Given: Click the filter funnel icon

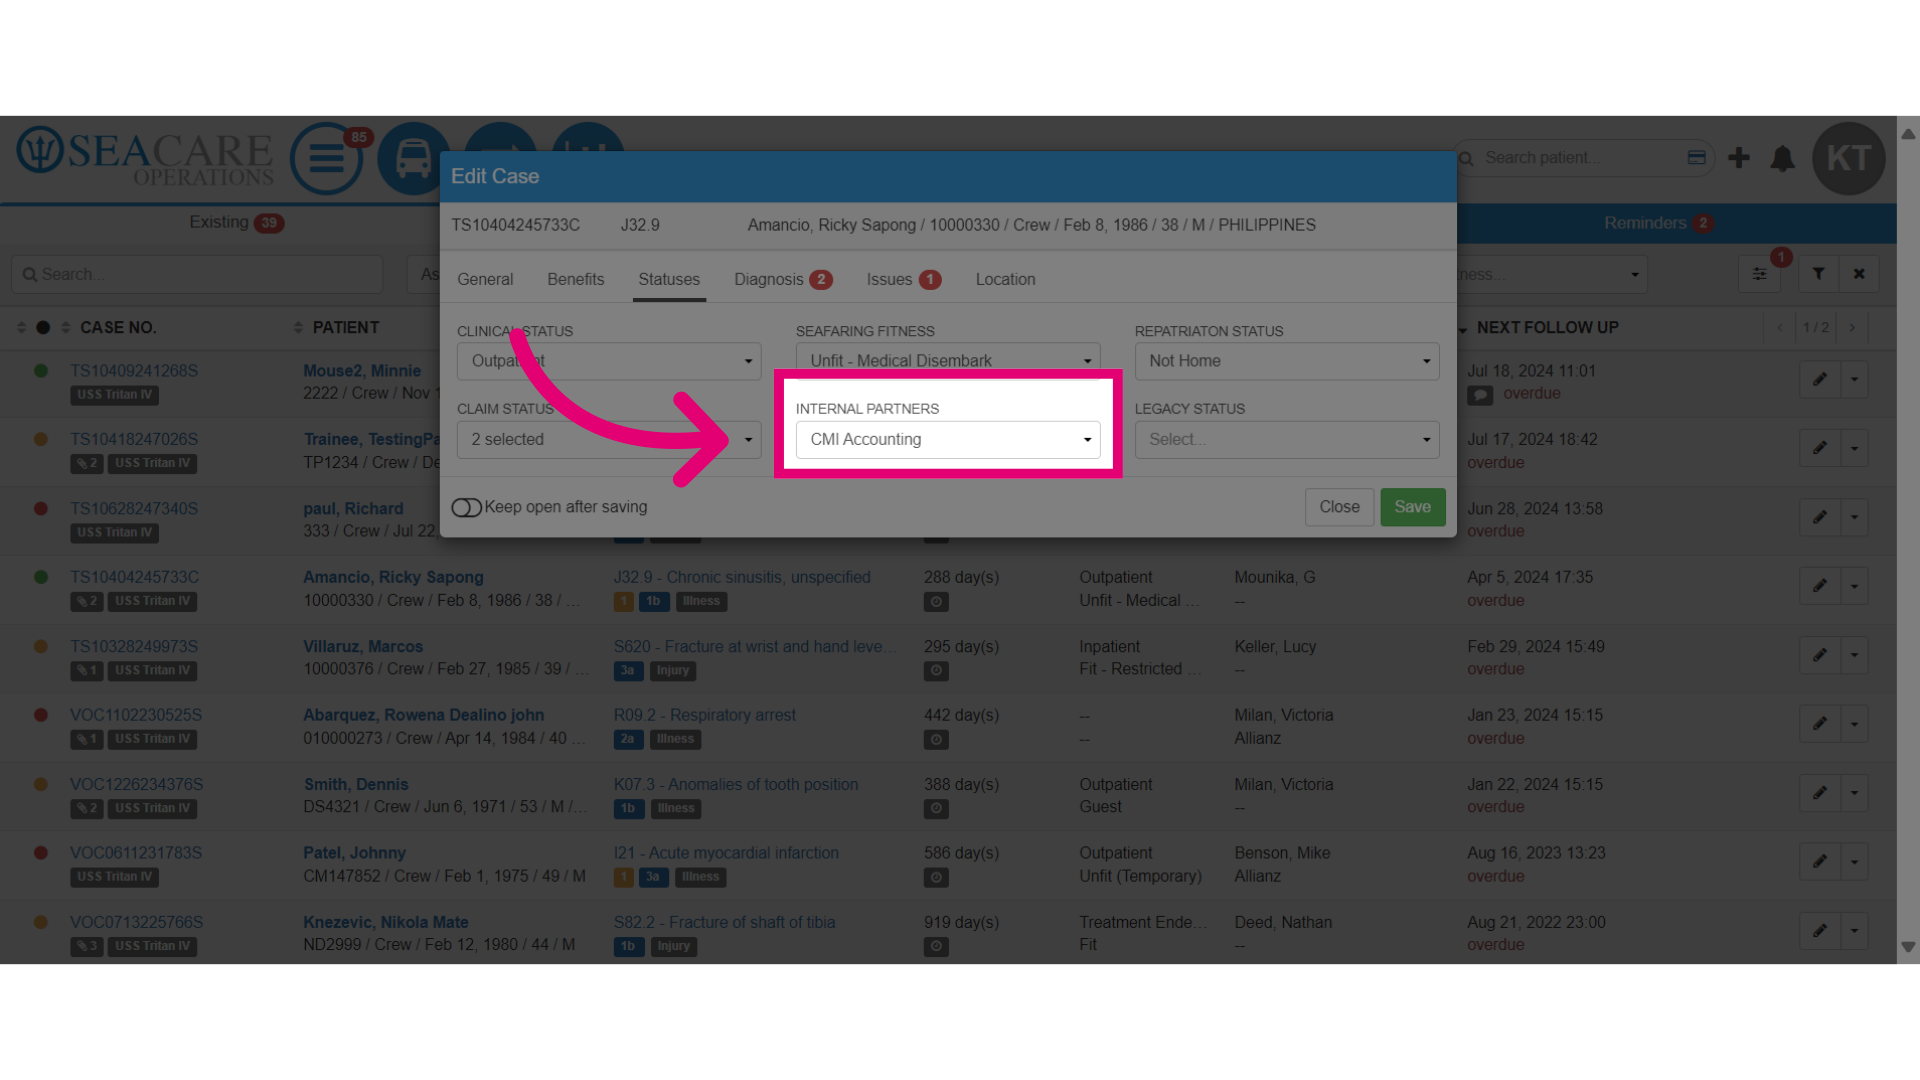Looking at the screenshot, I should (x=1819, y=274).
